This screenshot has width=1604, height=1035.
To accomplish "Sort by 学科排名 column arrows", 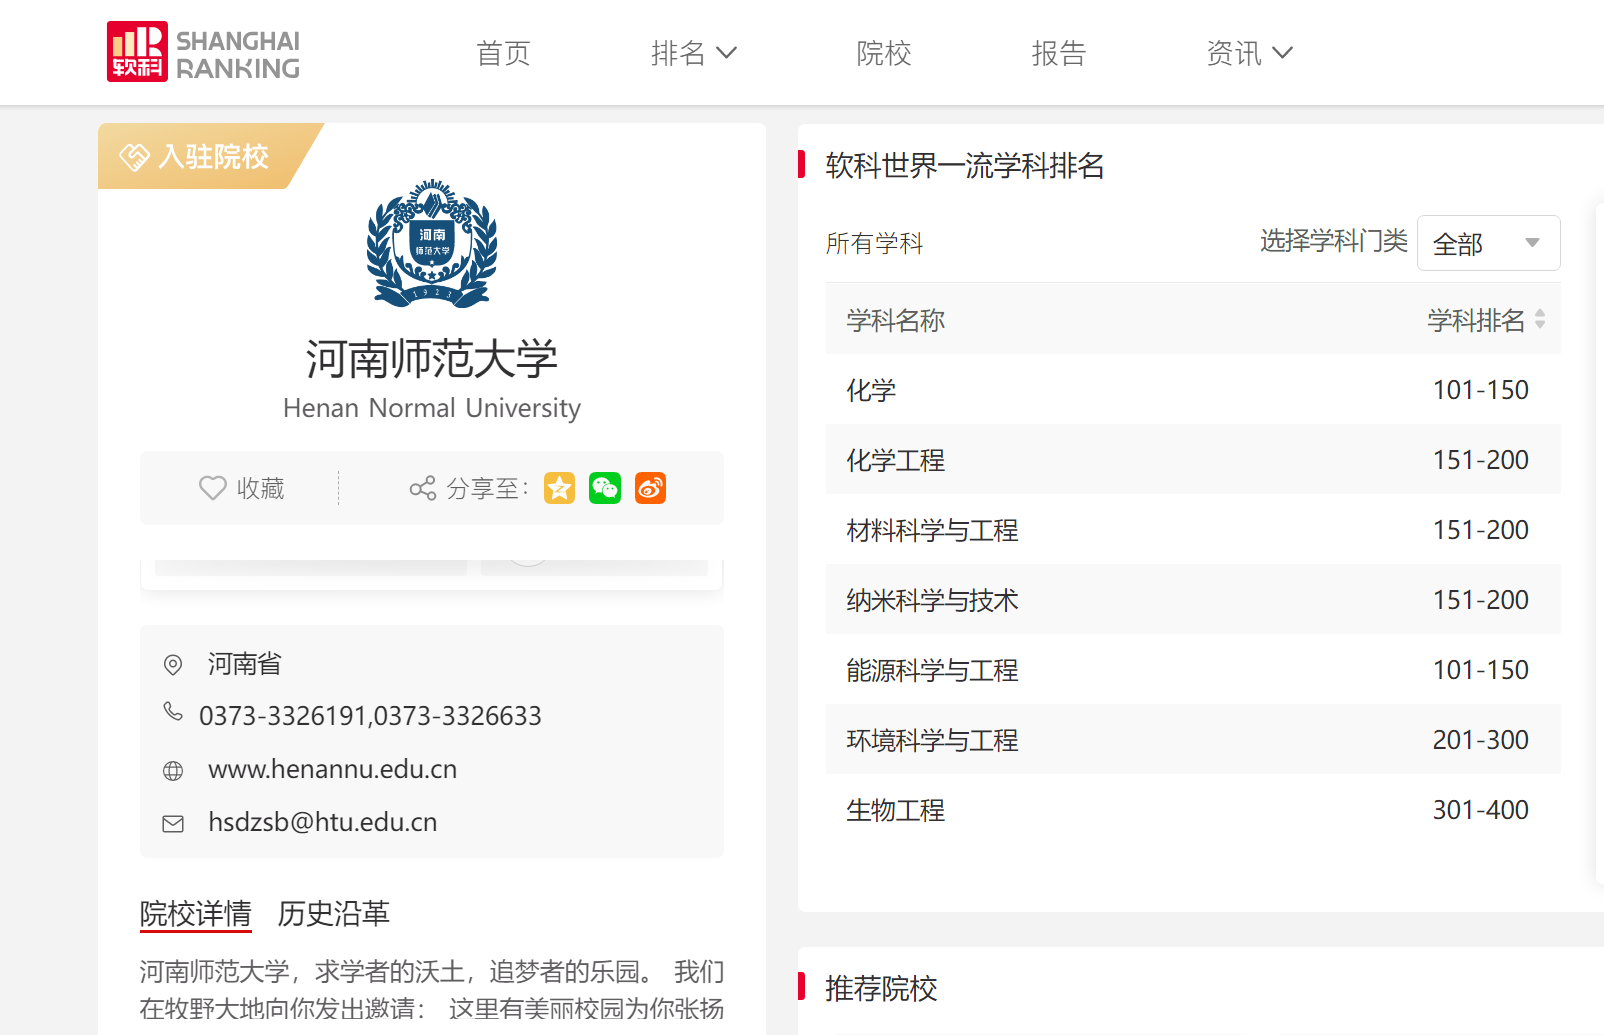I will (x=1539, y=320).
